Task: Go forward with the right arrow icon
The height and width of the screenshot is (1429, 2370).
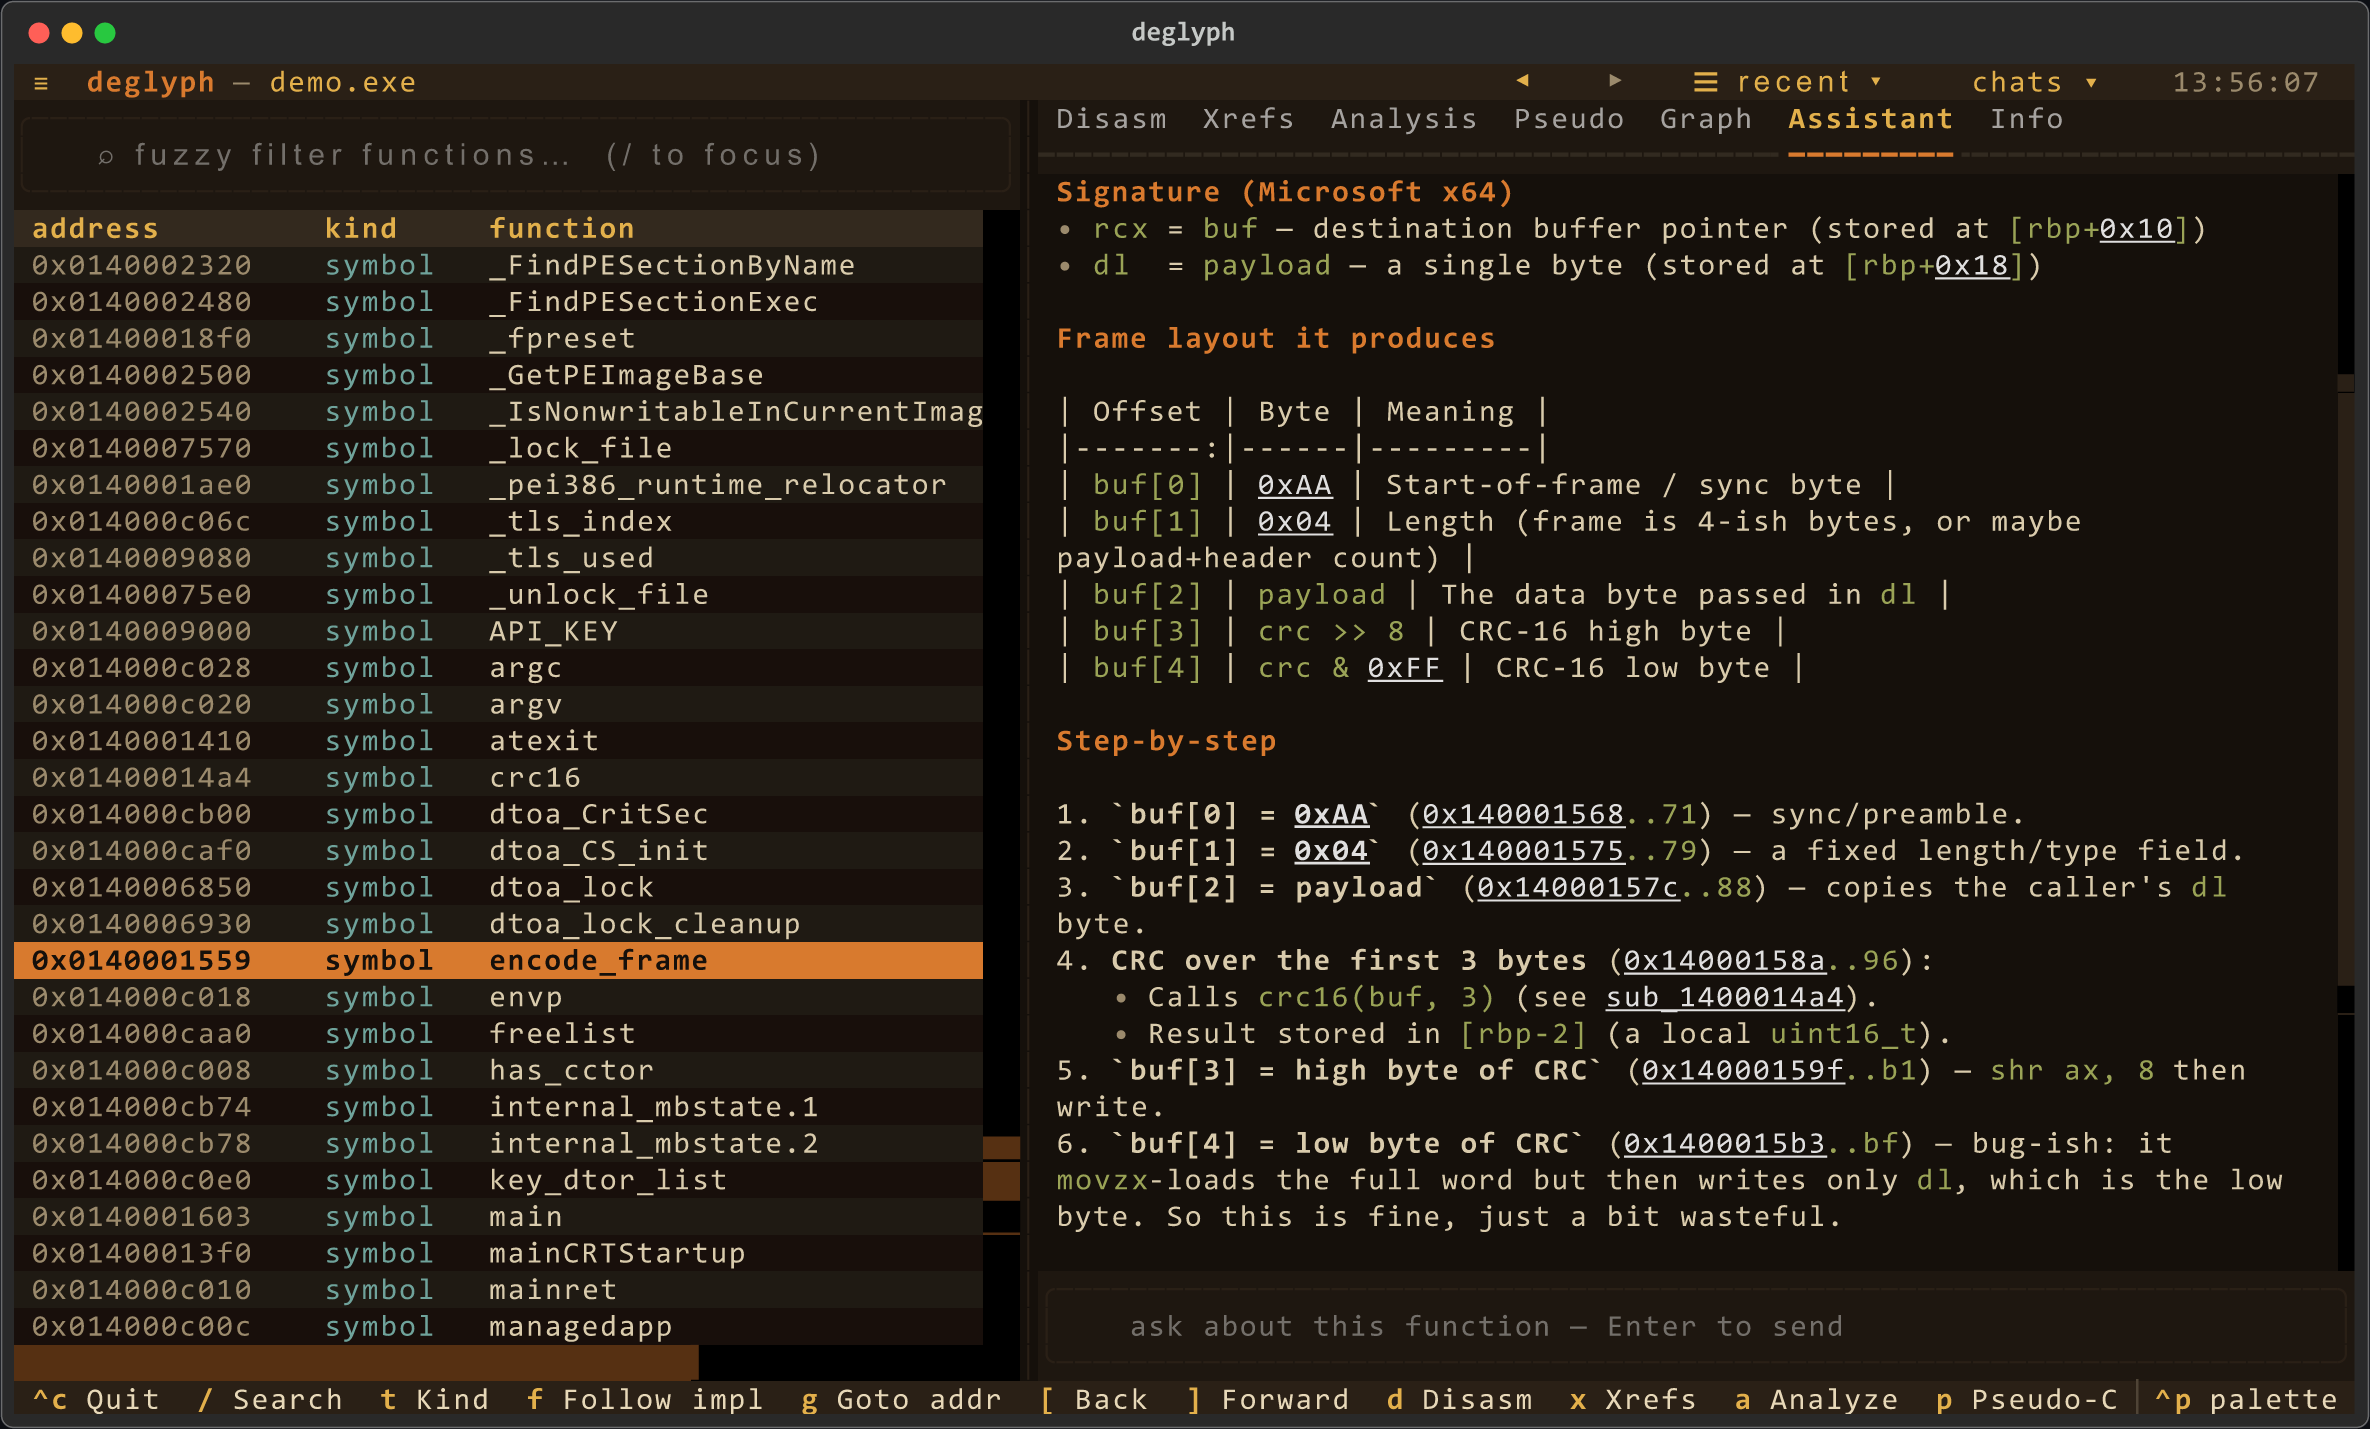Action: tap(1614, 81)
